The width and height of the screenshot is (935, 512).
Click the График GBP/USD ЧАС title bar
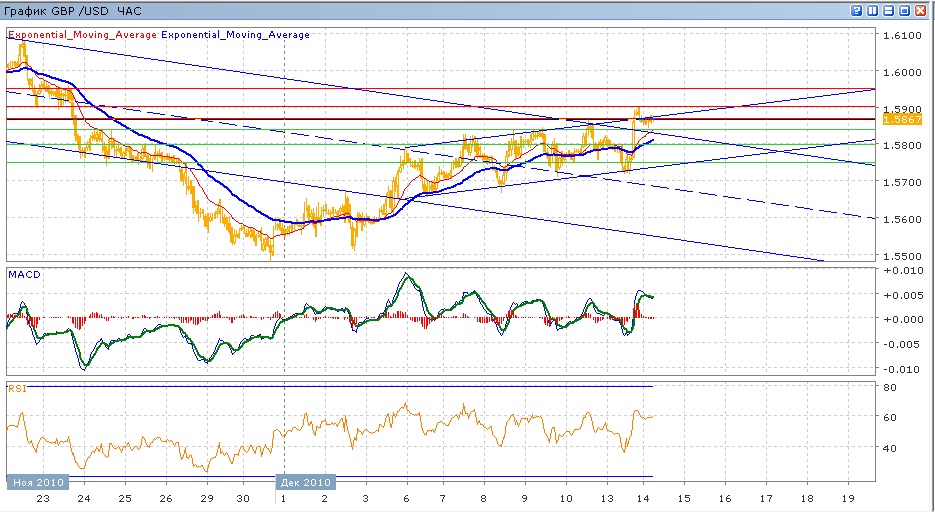[x=73, y=10]
